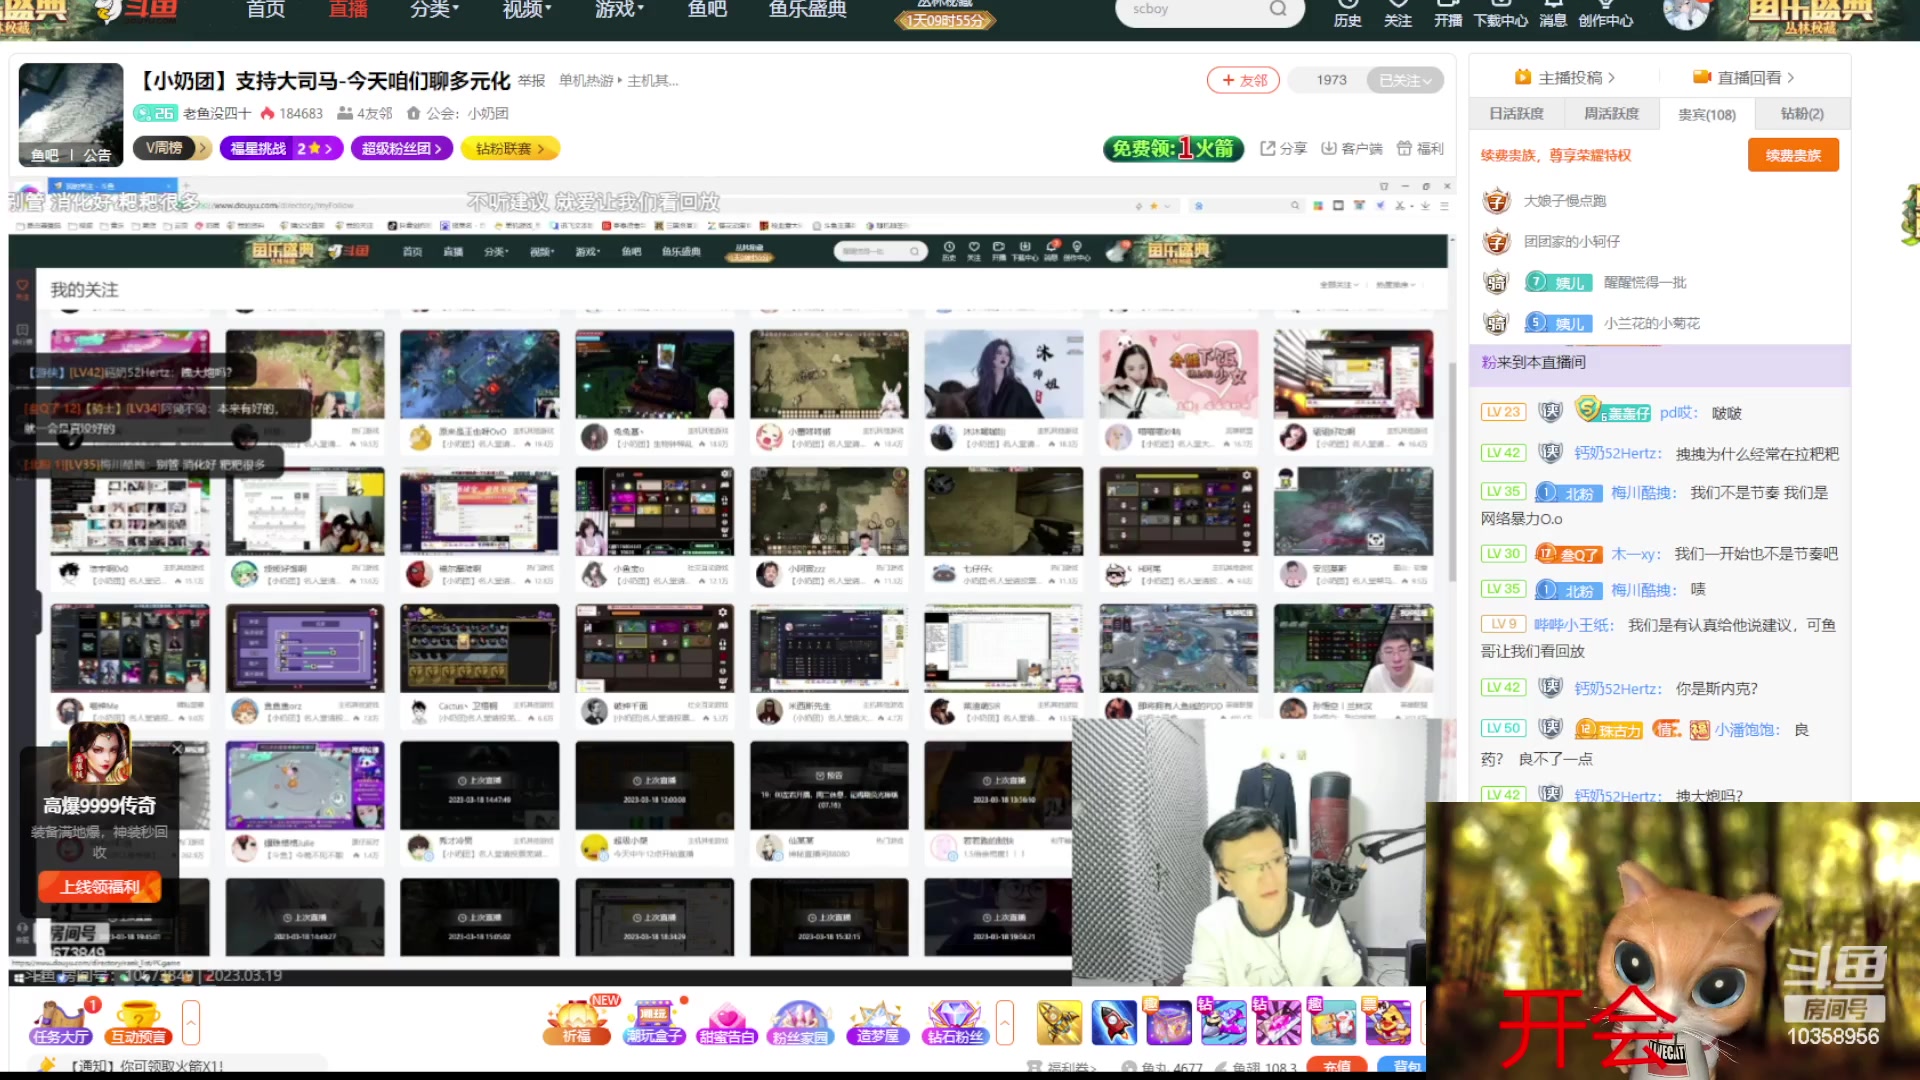Close the 高爆9999传奇 ad popup
The width and height of the screenshot is (1920, 1080).
tap(177, 748)
